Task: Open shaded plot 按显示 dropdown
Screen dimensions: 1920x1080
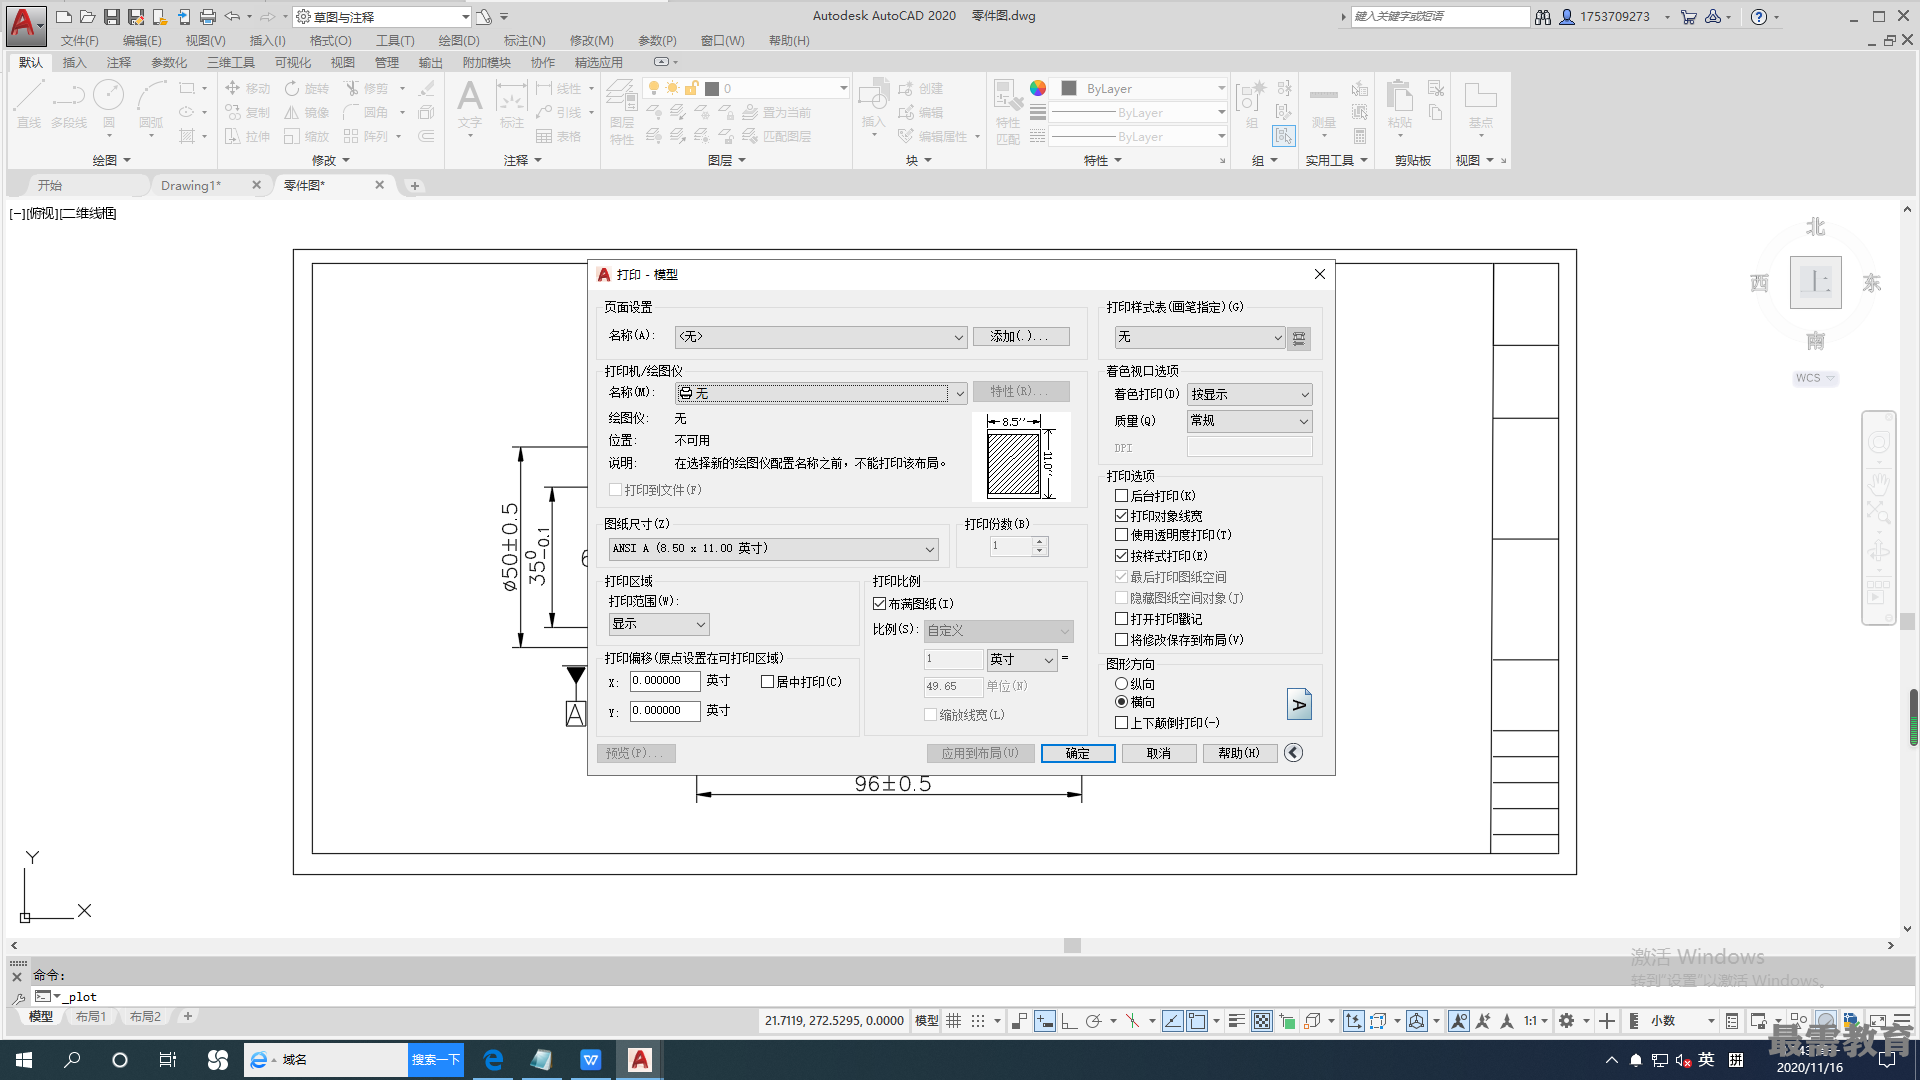Action: (x=1250, y=395)
